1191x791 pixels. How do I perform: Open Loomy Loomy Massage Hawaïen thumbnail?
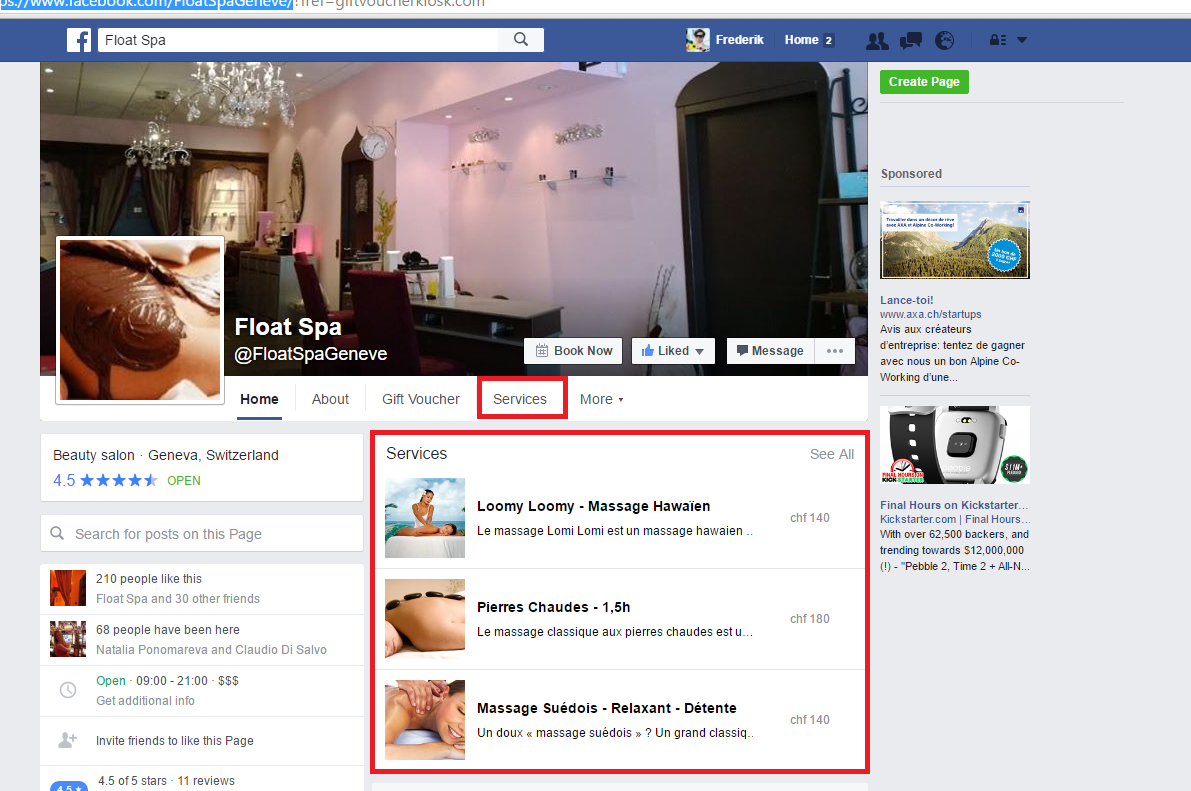425,517
